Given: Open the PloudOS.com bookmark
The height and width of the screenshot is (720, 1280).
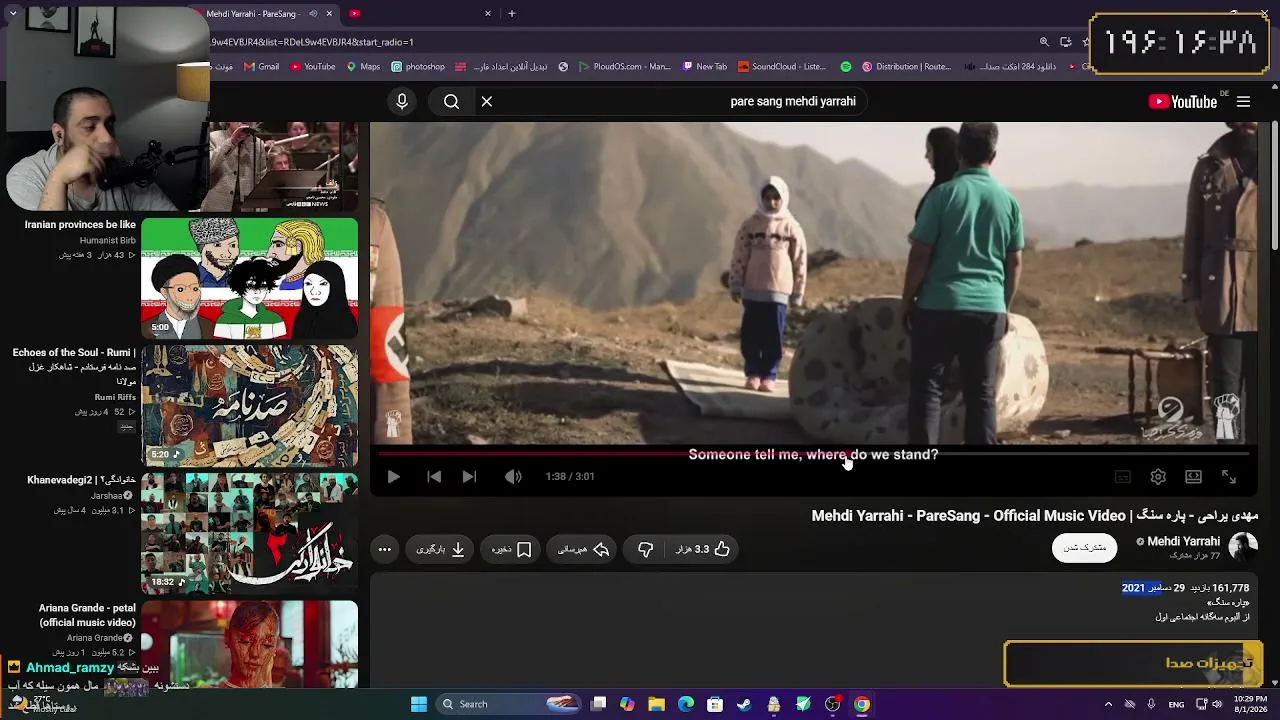Looking at the screenshot, I should pos(625,67).
